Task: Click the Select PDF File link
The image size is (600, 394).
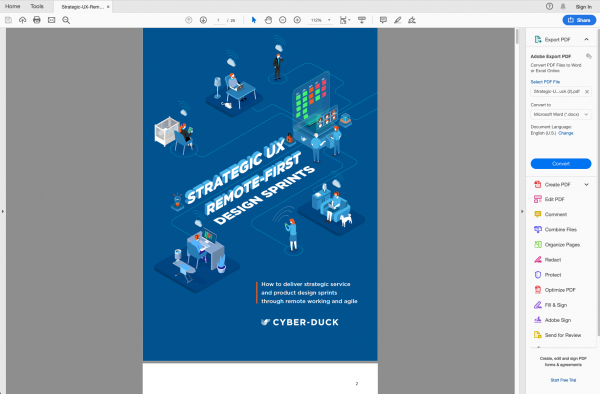Action: coord(545,81)
